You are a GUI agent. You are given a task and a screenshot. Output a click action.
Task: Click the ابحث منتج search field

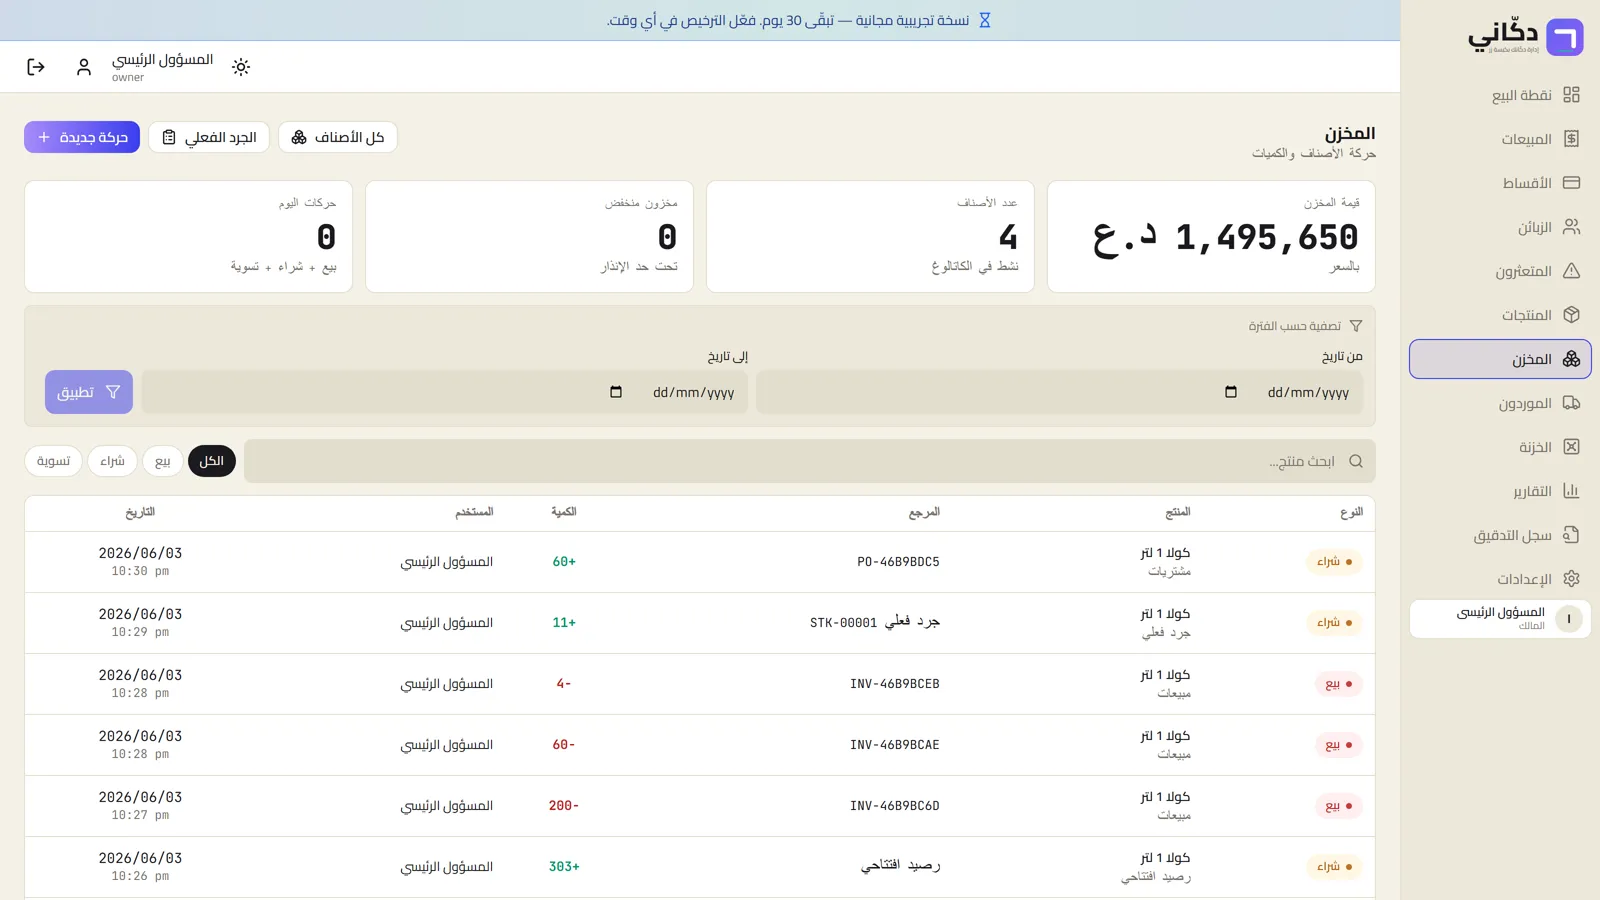coord(810,461)
